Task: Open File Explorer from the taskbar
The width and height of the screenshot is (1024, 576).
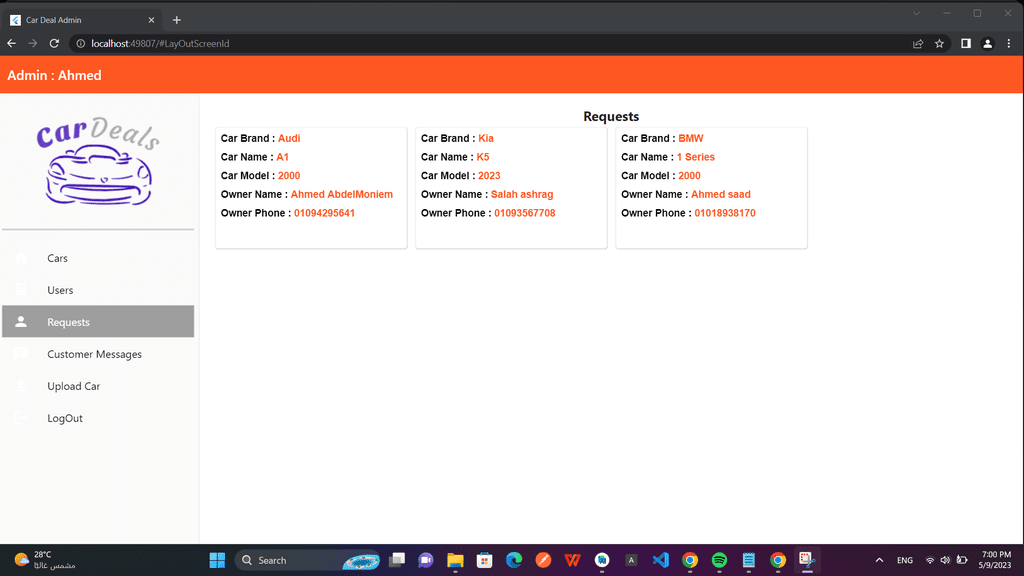Action: (x=455, y=560)
